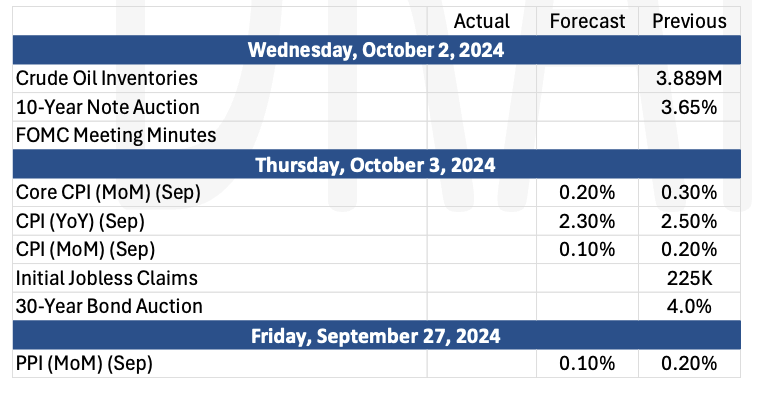Click the Wednesday, October 2, 2024 header row

(376, 50)
